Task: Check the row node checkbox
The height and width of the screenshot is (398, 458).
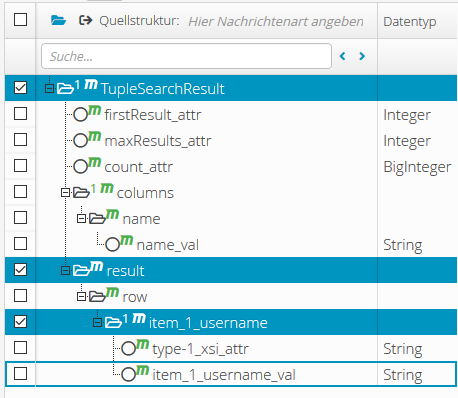Action: [x=20, y=296]
